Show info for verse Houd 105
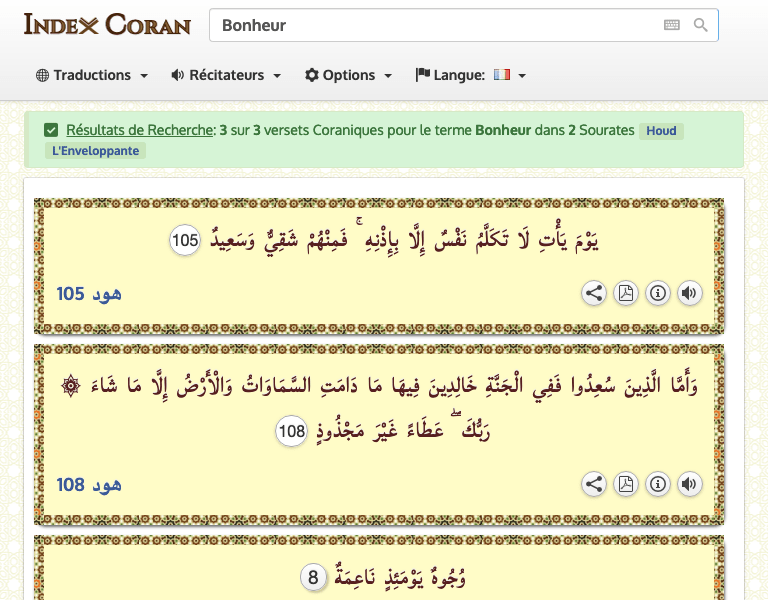This screenshot has height=600, width=768. pyautogui.click(x=658, y=293)
